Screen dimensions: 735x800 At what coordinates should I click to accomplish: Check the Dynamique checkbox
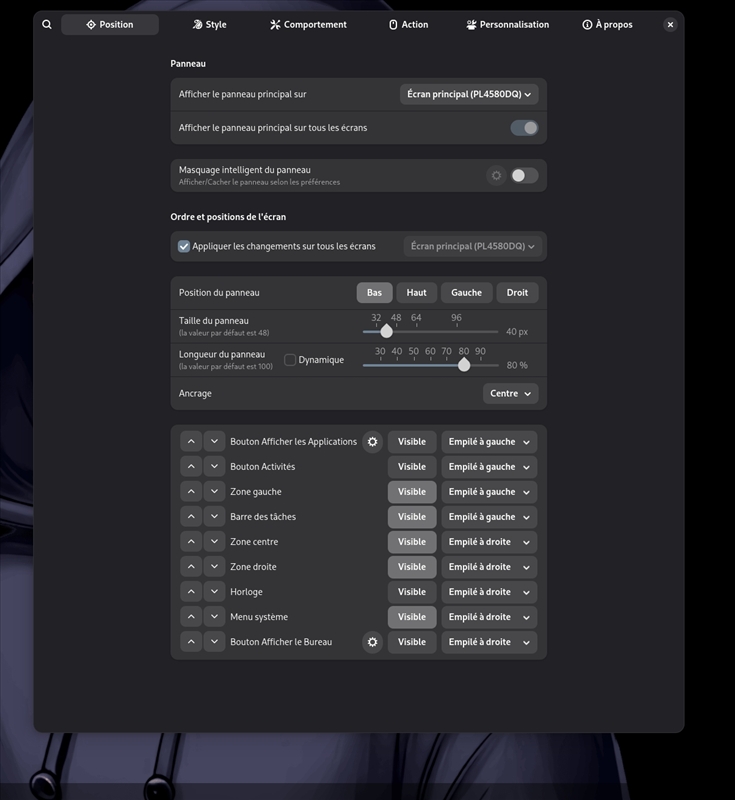pos(290,360)
